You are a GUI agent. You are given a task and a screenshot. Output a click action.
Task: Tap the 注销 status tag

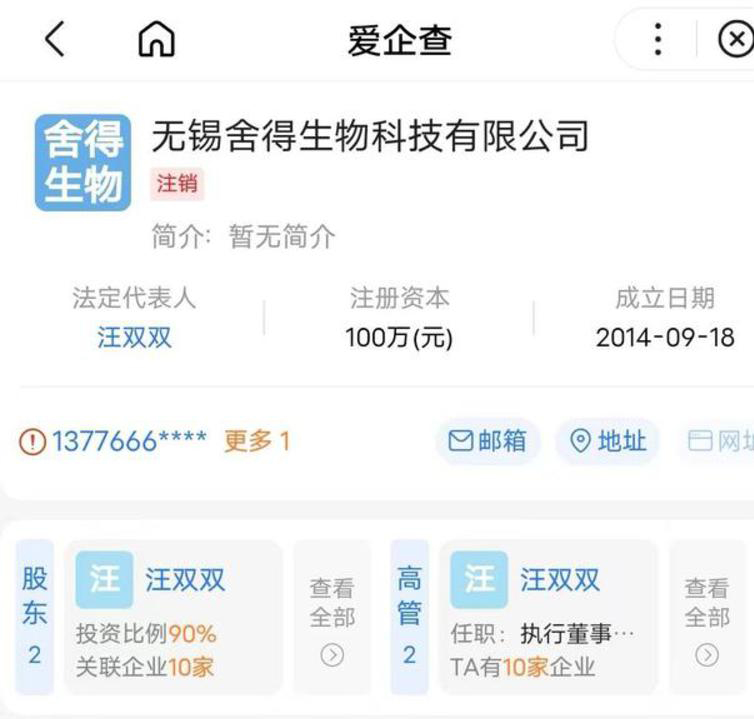pos(177,184)
